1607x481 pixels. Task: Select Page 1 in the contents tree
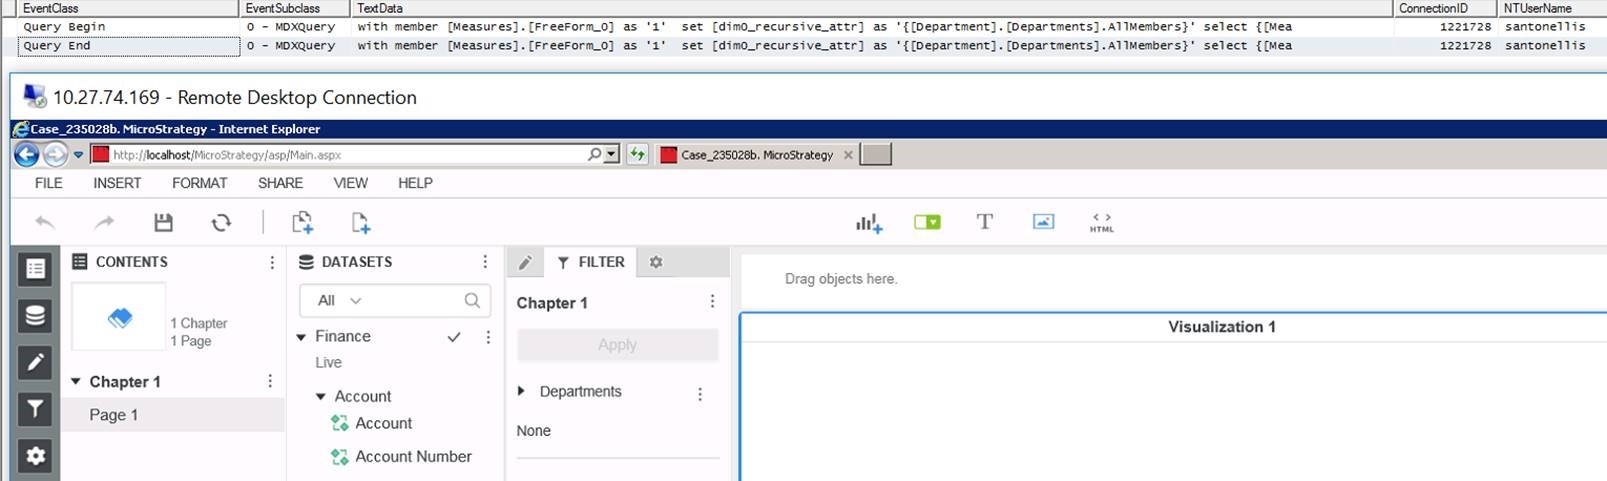pos(173,415)
